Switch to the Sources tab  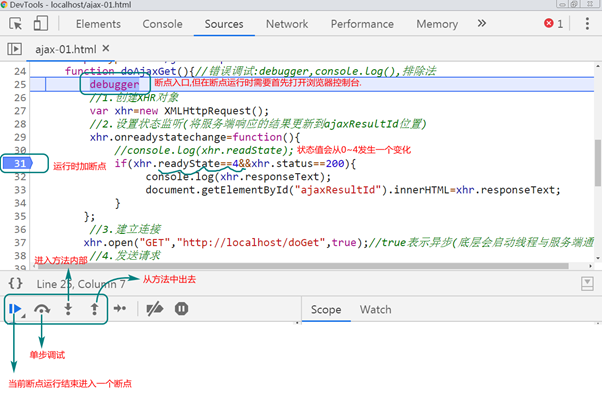coord(224,24)
